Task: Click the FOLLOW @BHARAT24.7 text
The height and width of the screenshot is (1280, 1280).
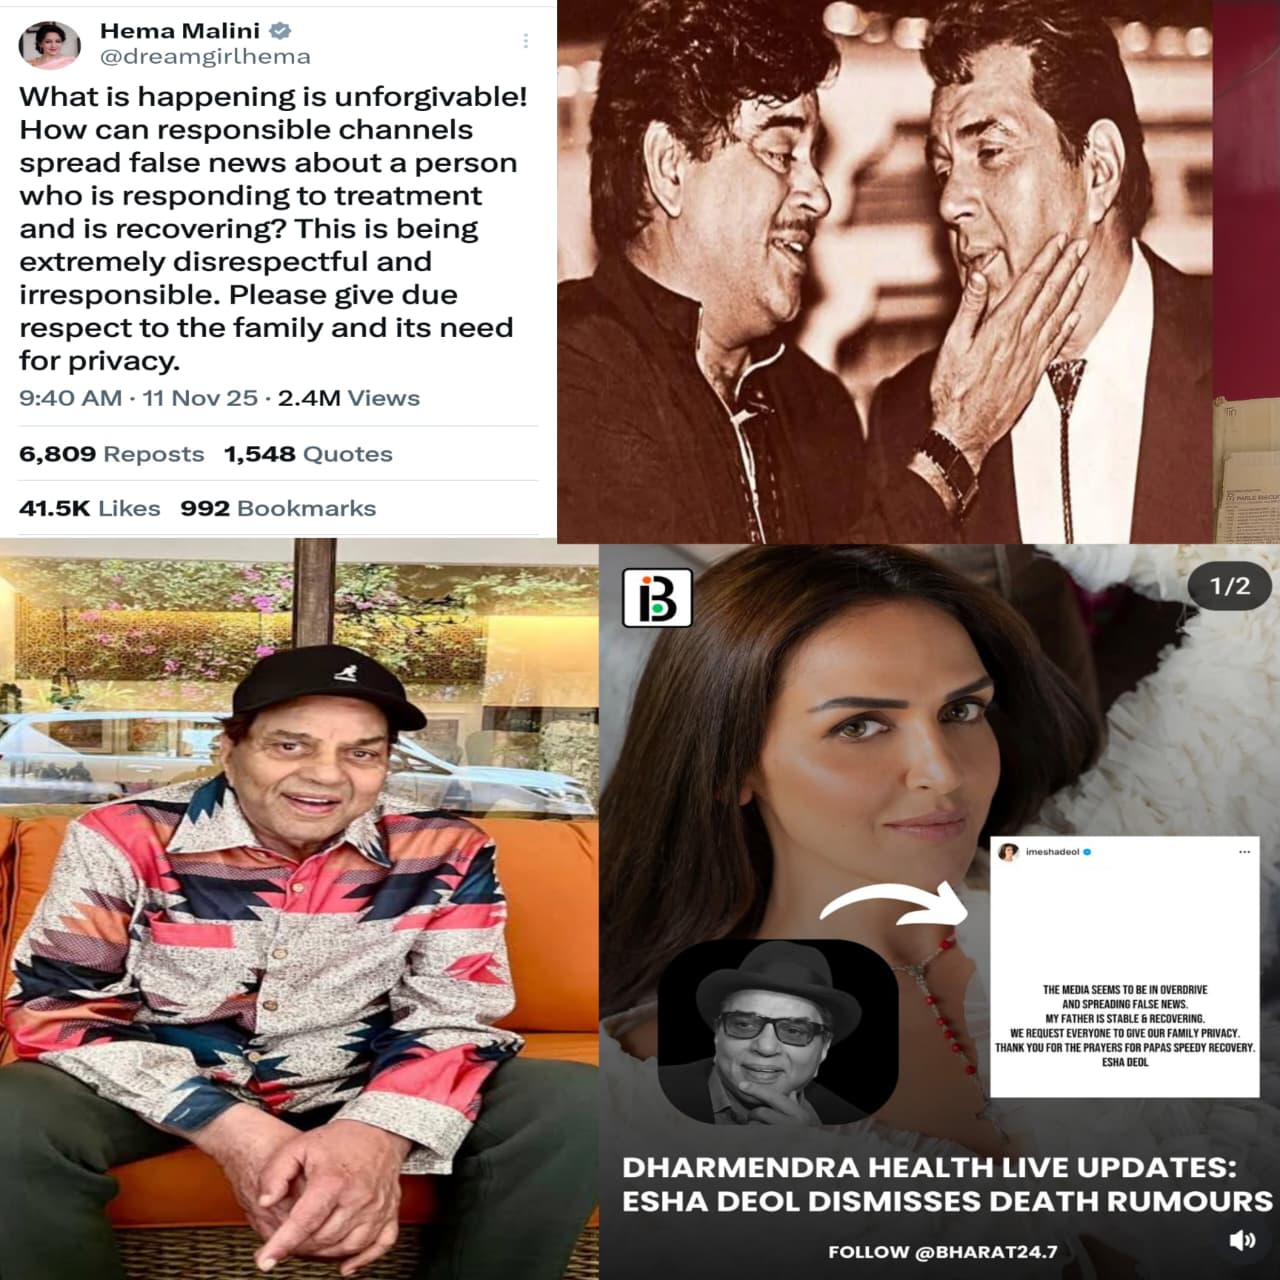Action: (x=943, y=1252)
